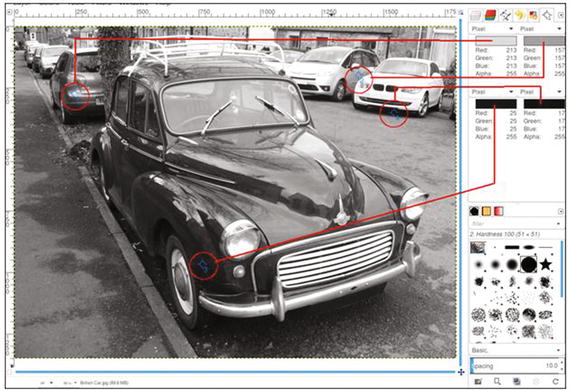This screenshot has height=391, width=570.
Task: Click the black swatch with Red 25
Action: coord(496,104)
